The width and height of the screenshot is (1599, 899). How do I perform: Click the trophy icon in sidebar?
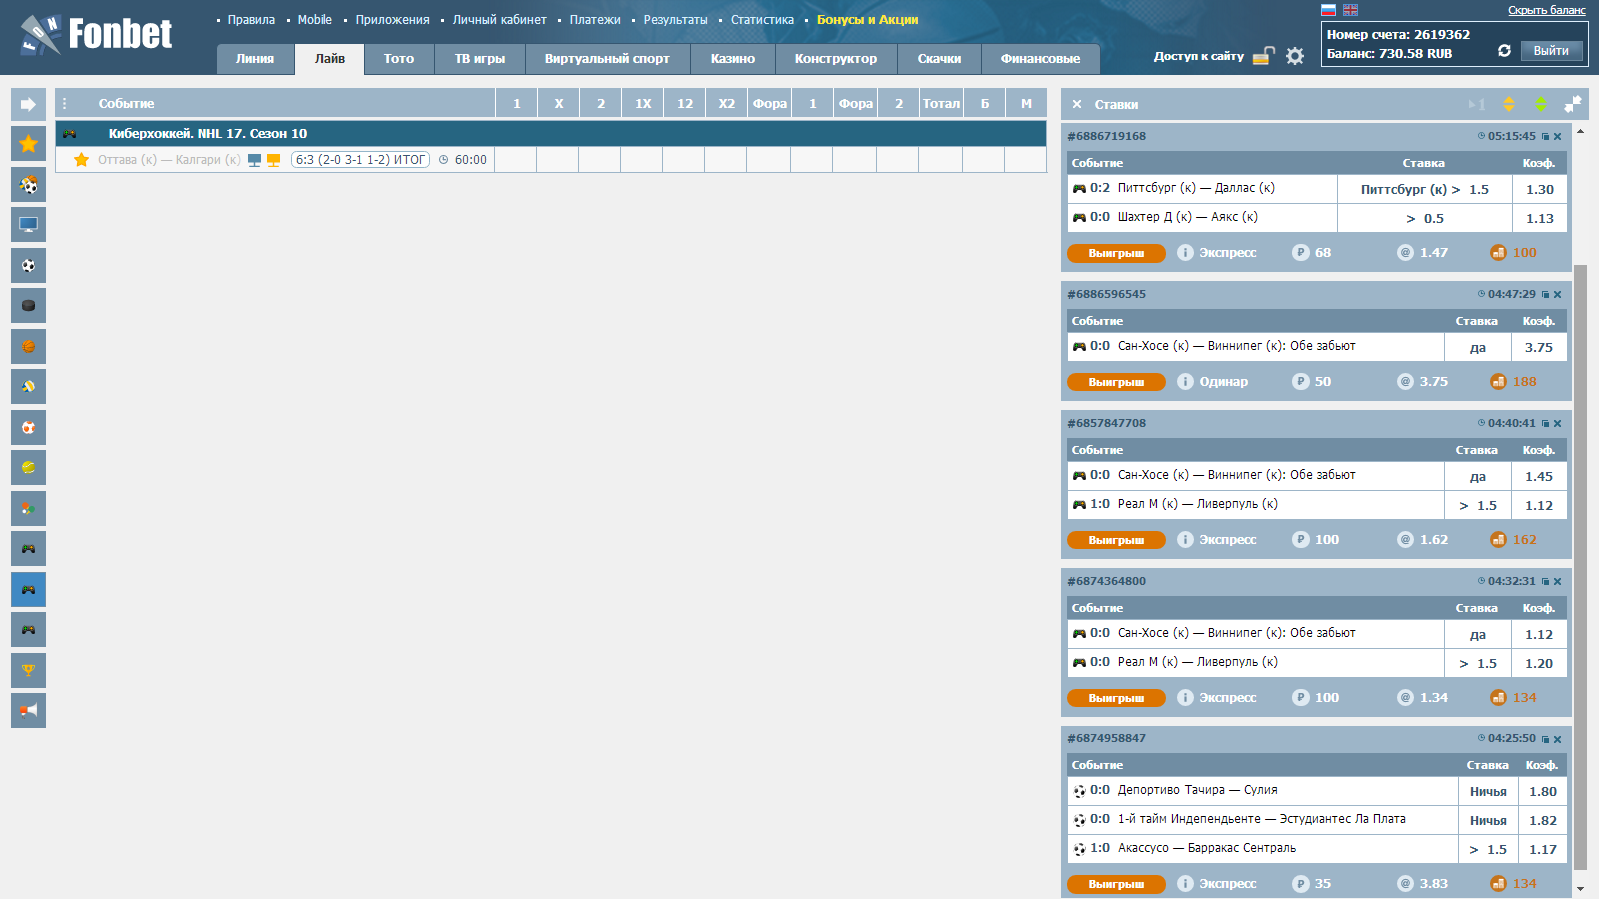[28, 670]
